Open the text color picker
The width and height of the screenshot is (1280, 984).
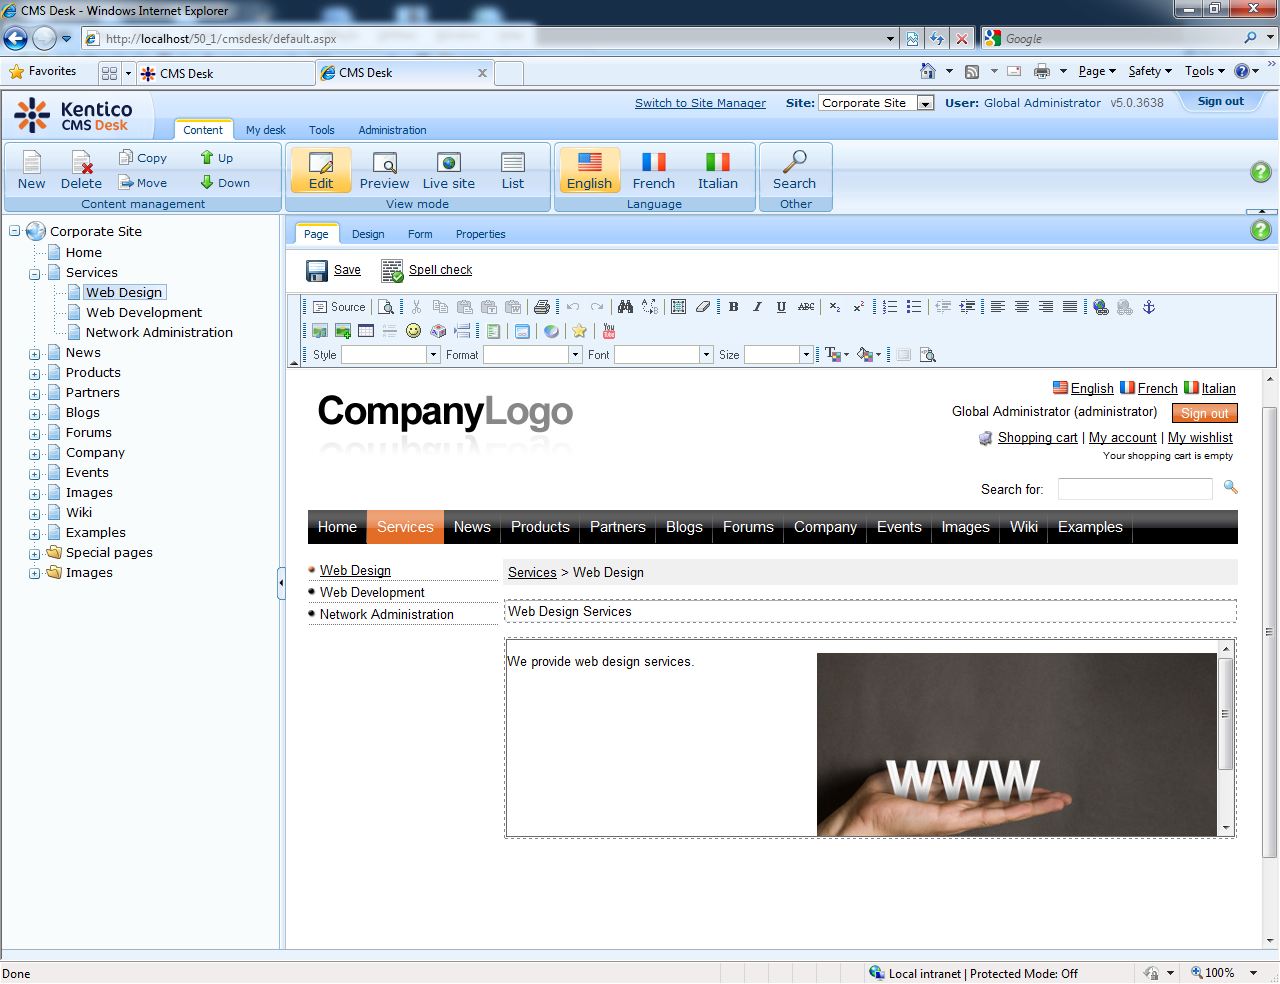click(833, 355)
